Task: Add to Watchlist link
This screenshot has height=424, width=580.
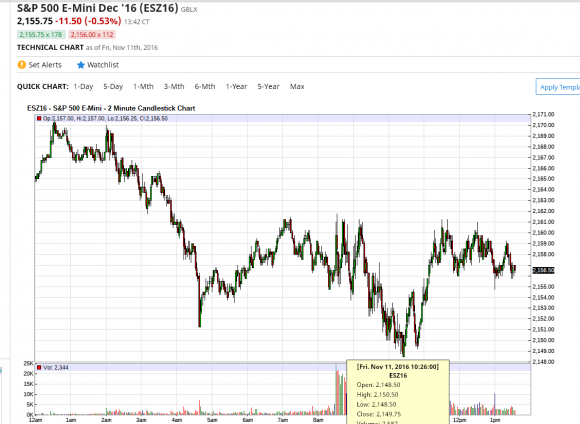Action: click(x=103, y=65)
